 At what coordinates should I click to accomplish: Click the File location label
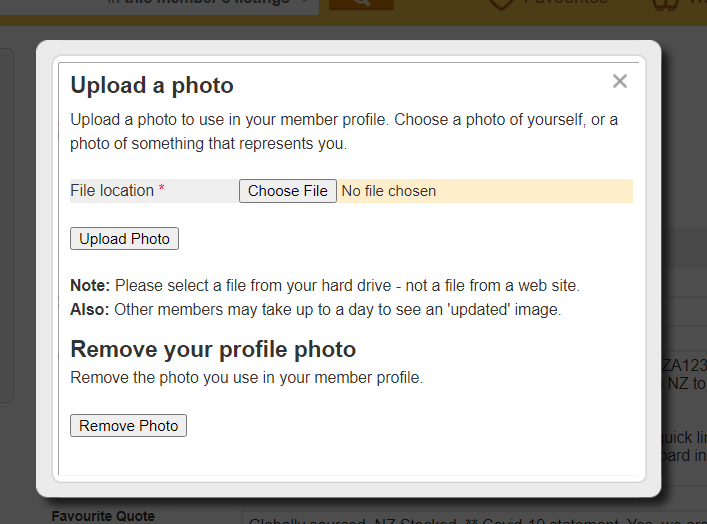click(112, 191)
